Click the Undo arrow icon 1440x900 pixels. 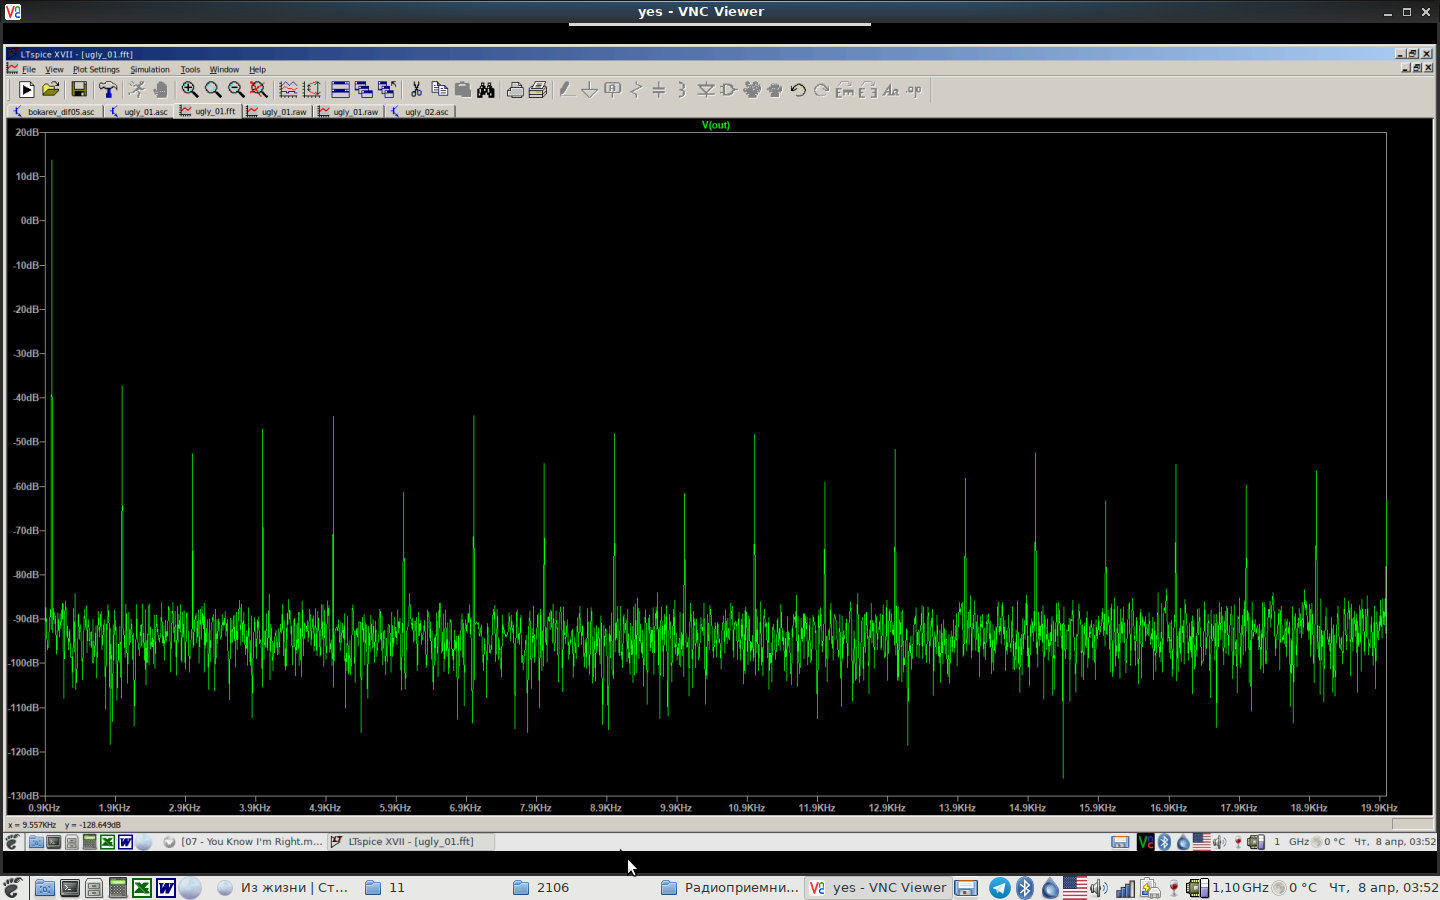798,90
